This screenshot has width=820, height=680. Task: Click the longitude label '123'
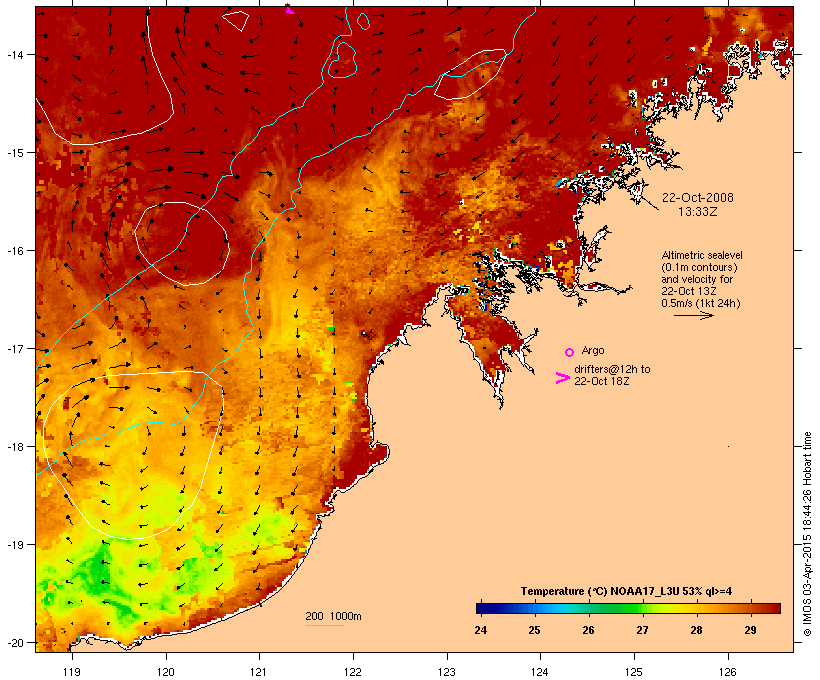(447, 672)
